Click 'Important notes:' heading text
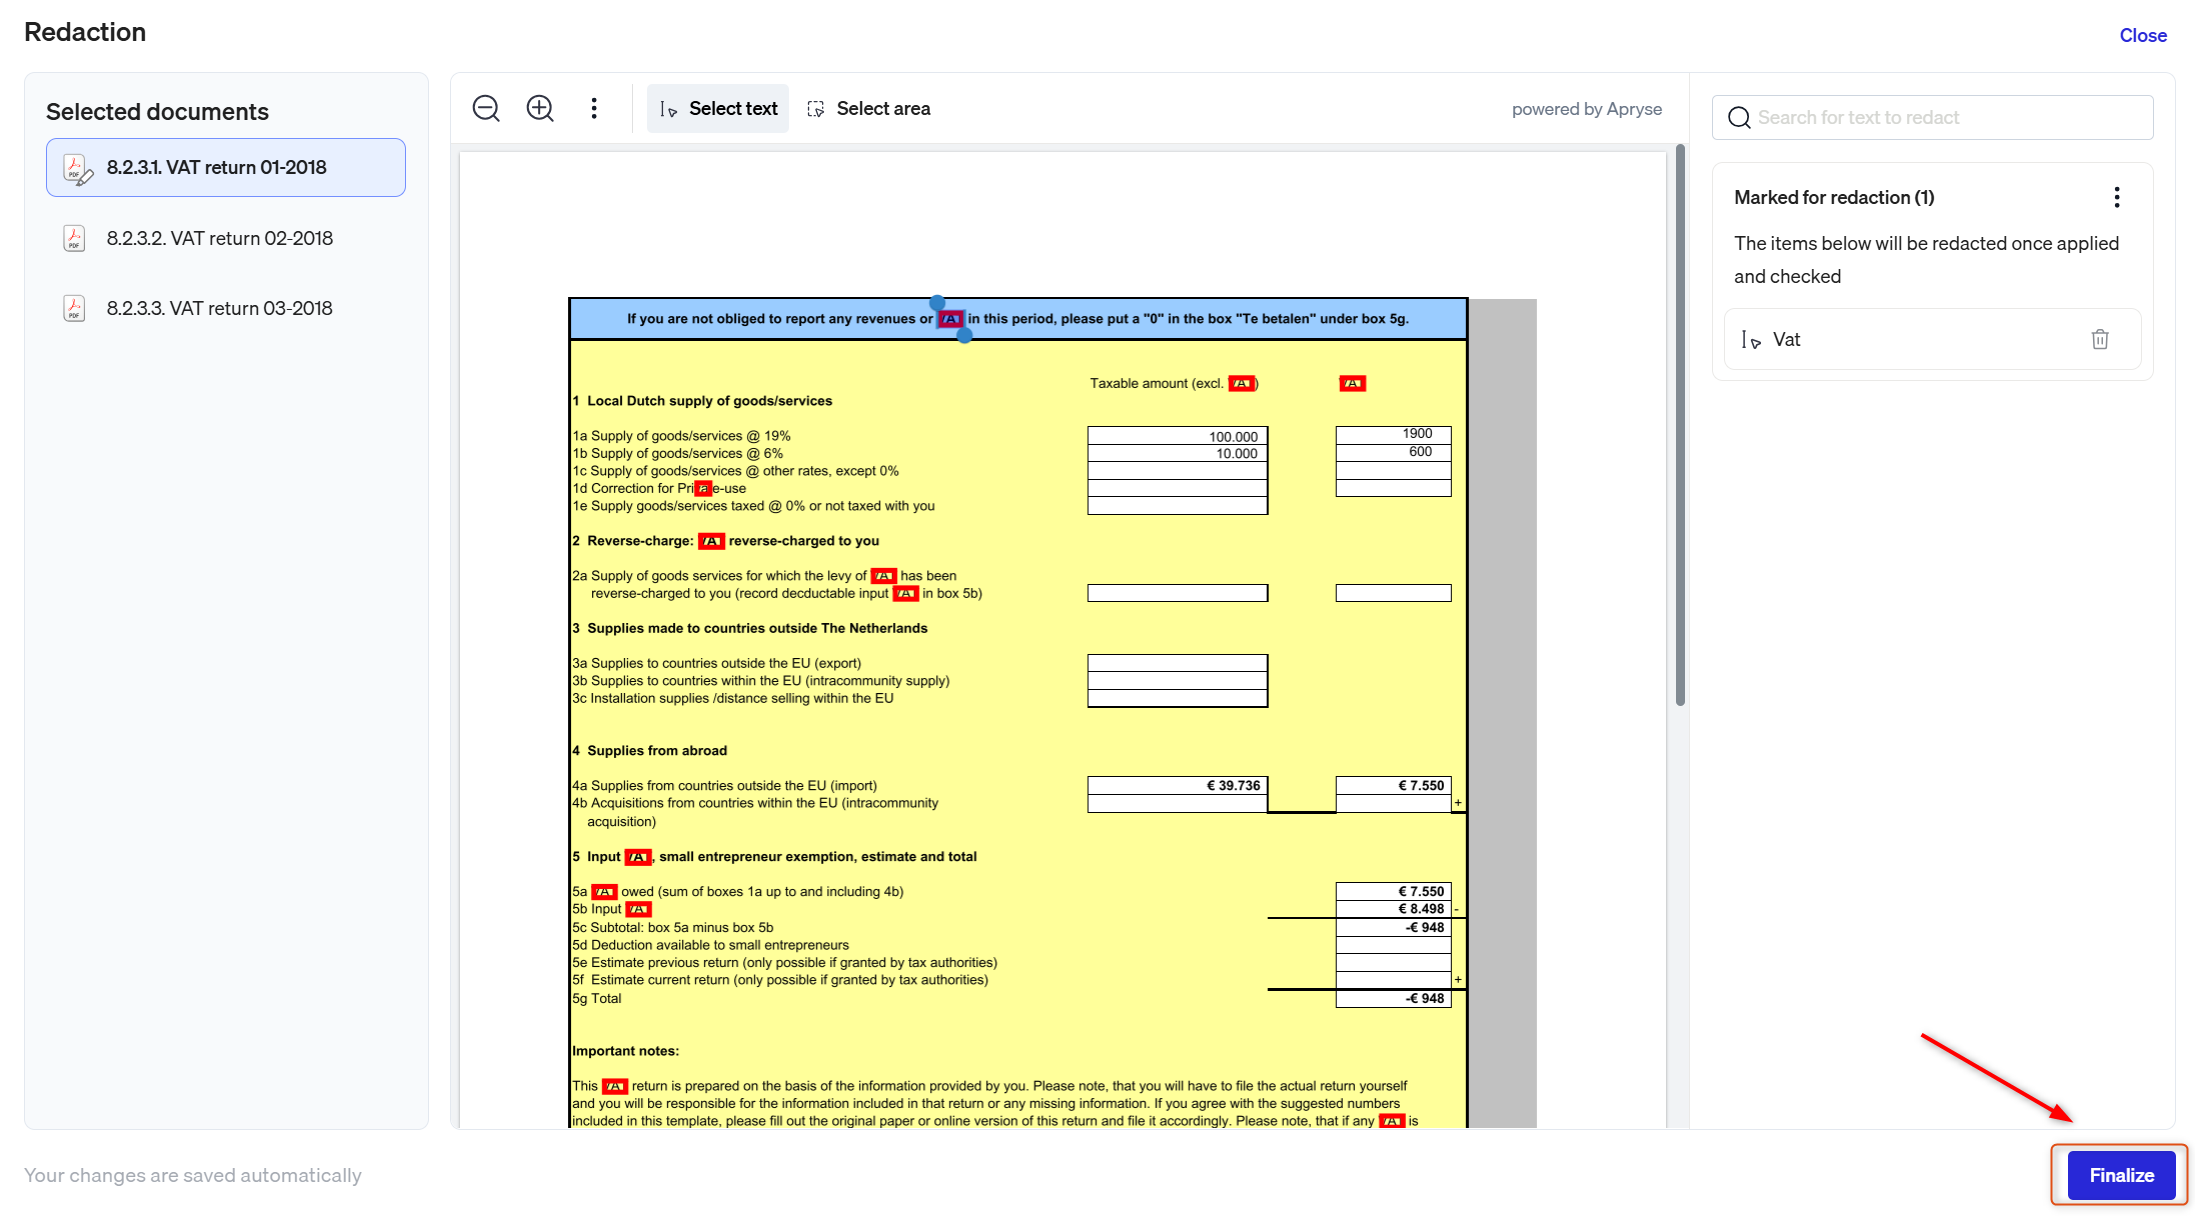2195x1216 pixels. [625, 1051]
